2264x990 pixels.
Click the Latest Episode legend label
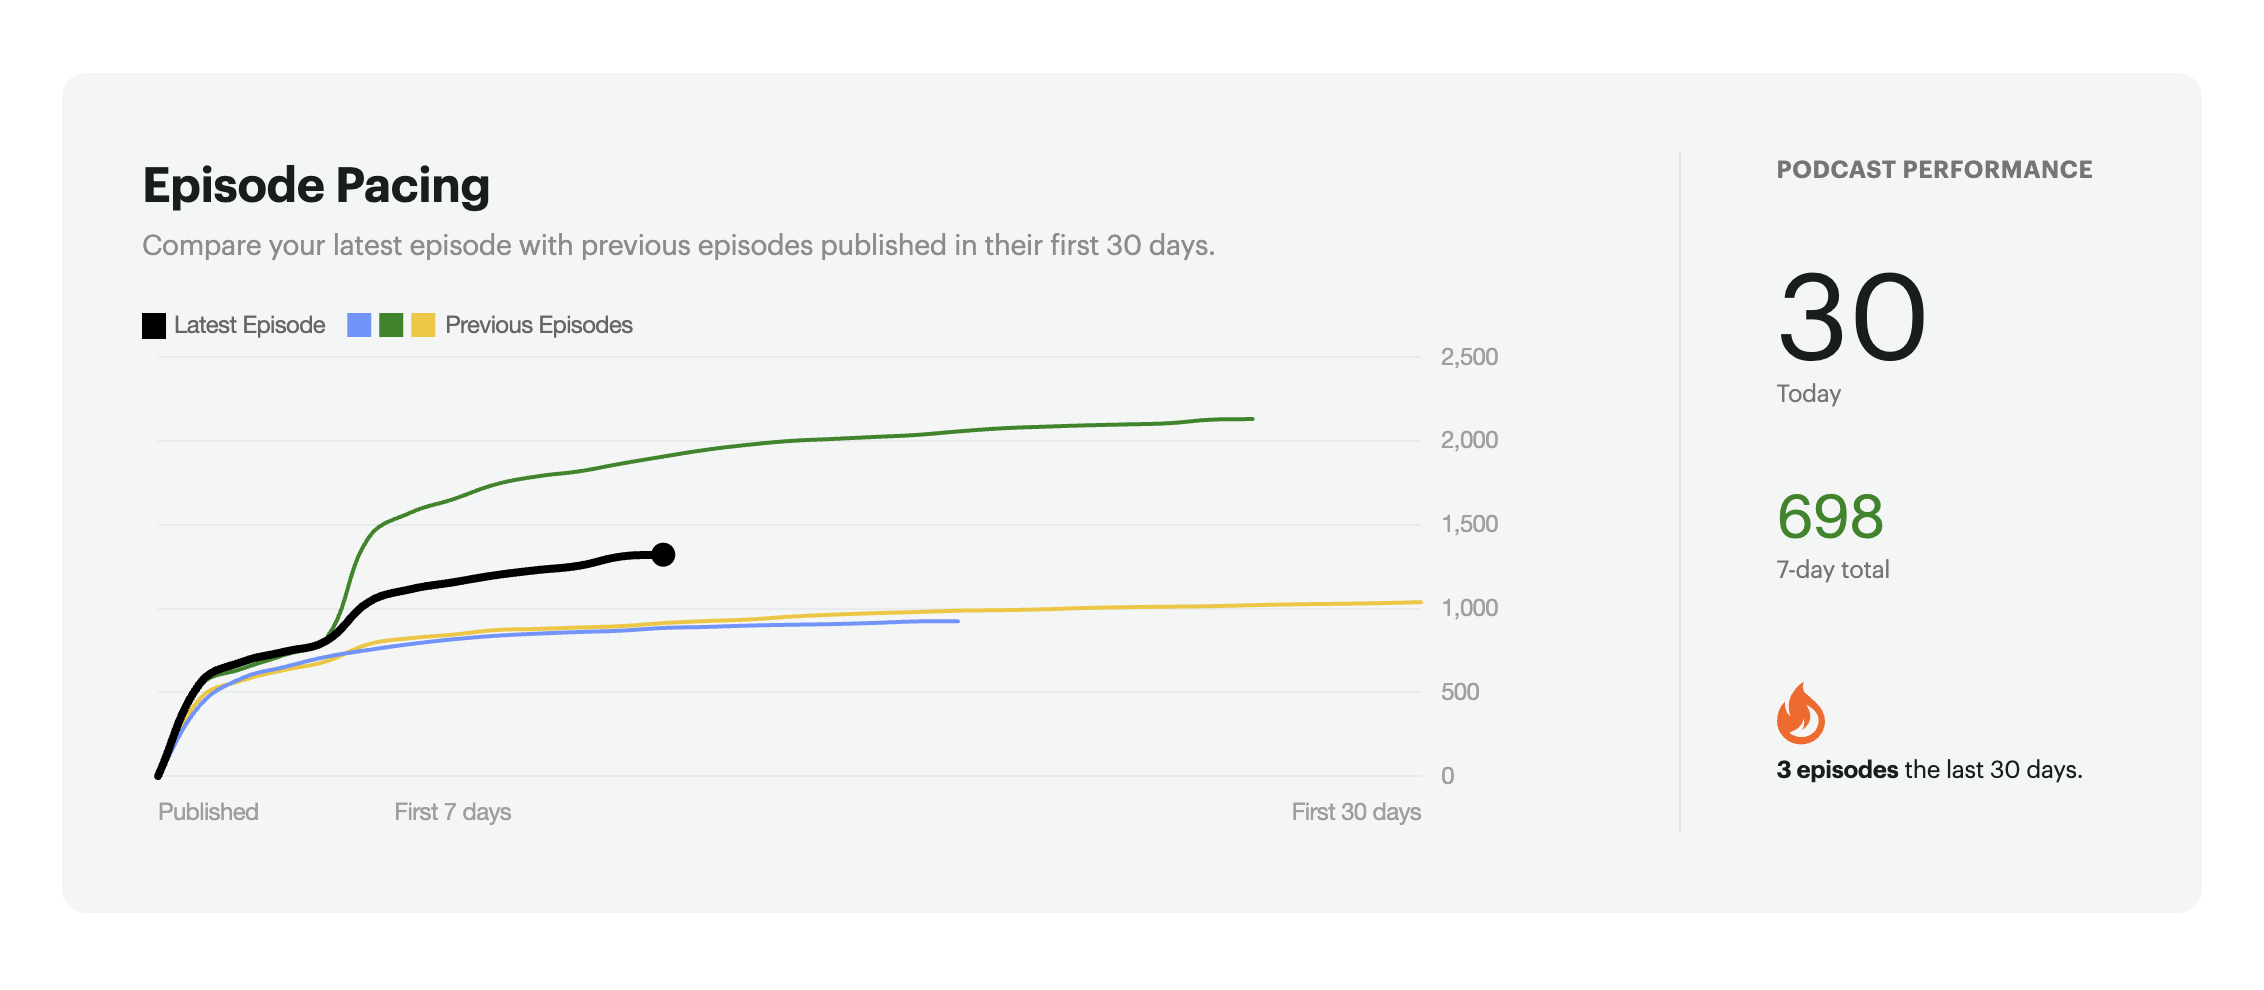coord(249,325)
